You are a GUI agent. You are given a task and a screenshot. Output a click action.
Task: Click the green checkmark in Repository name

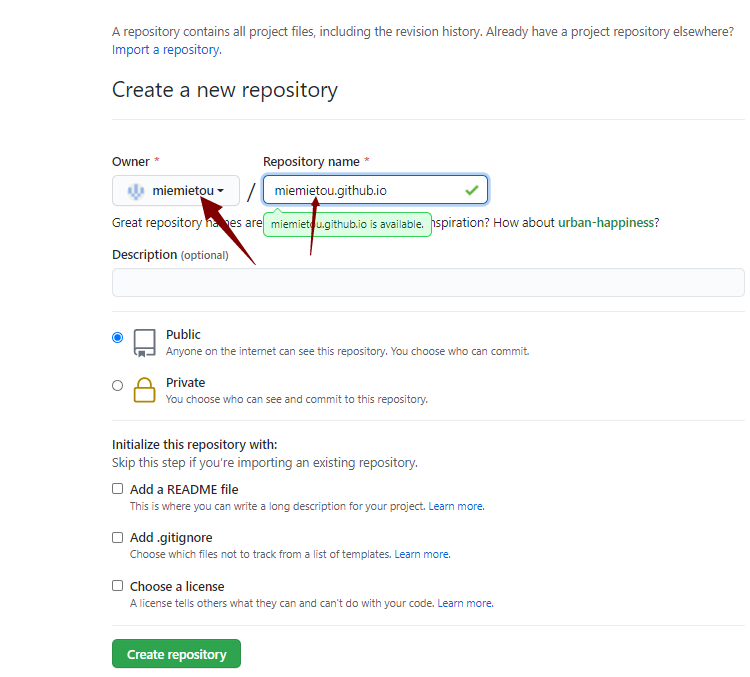[x=472, y=190]
